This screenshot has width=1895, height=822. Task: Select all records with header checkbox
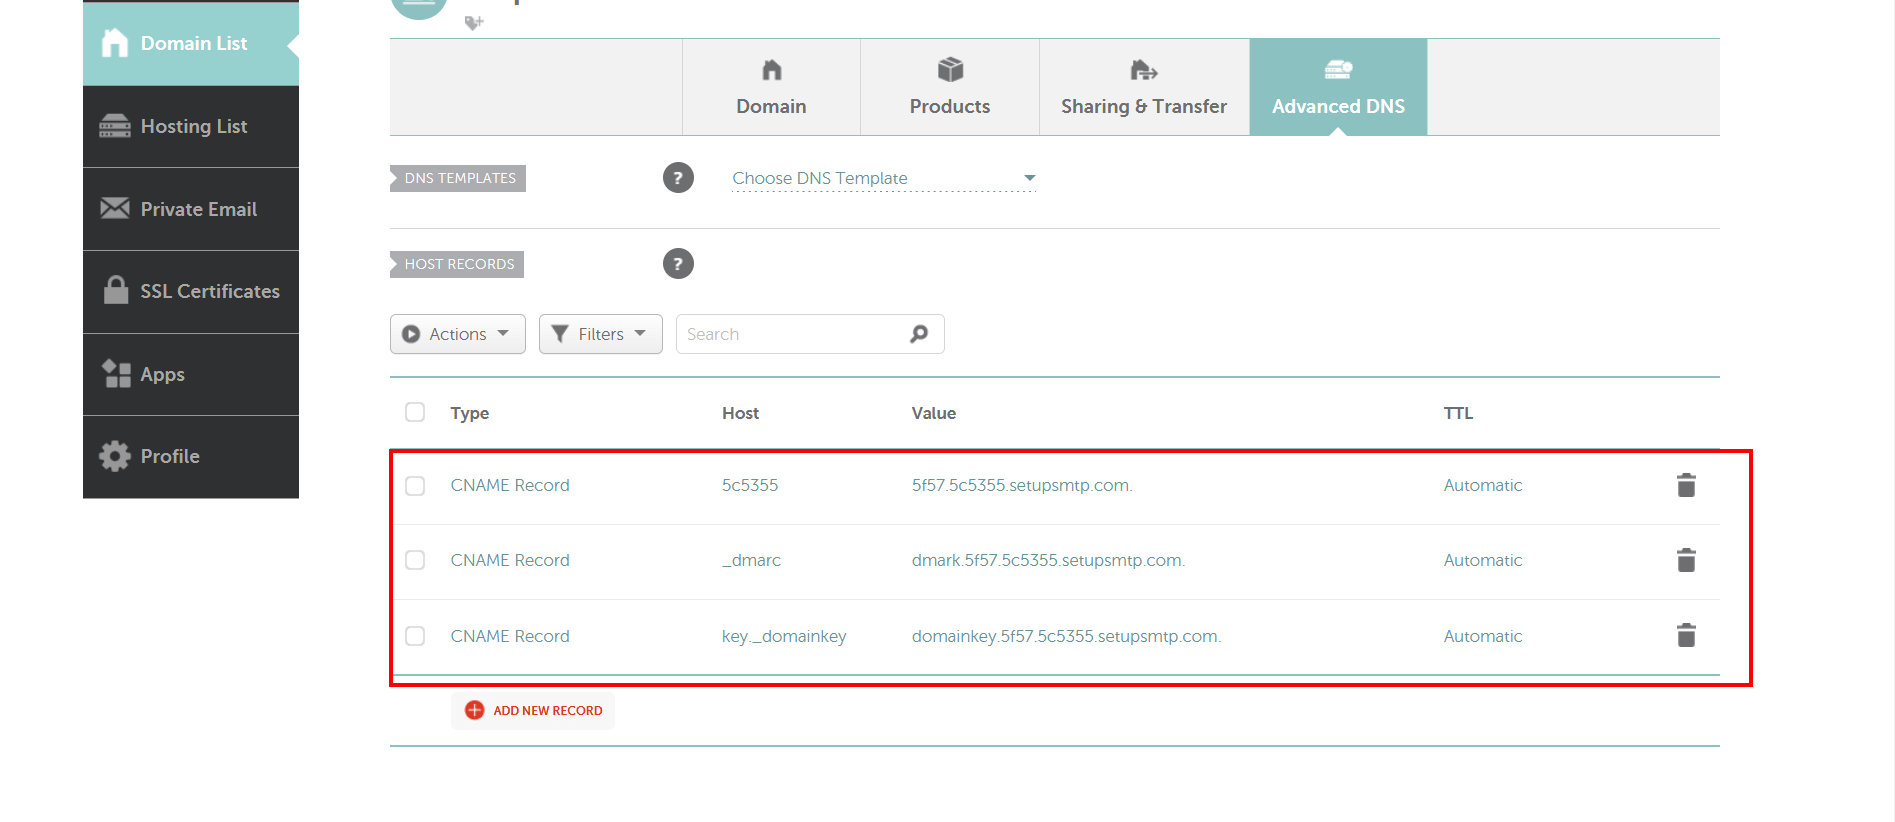[415, 412]
